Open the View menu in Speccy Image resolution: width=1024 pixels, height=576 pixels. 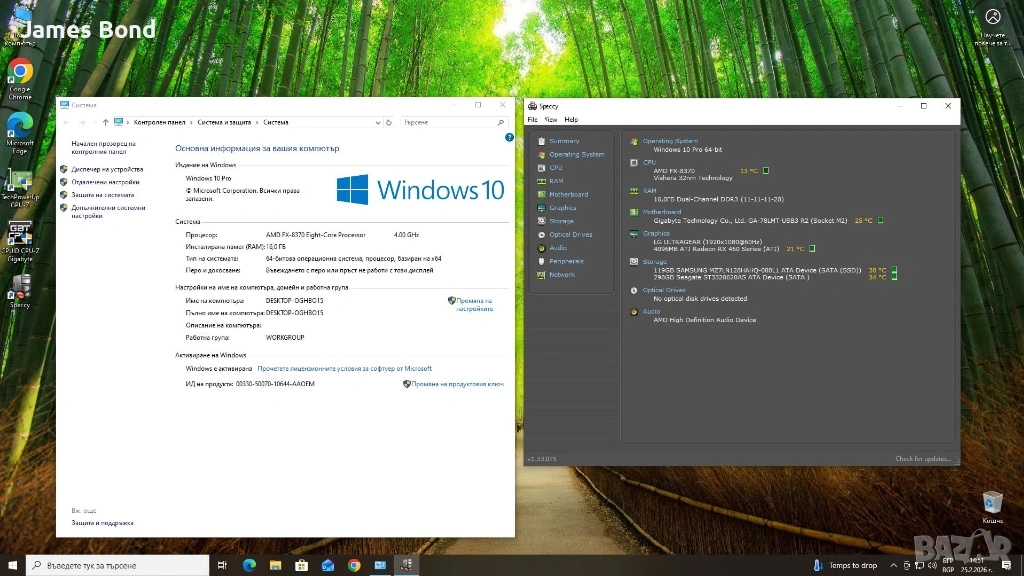click(x=551, y=119)
